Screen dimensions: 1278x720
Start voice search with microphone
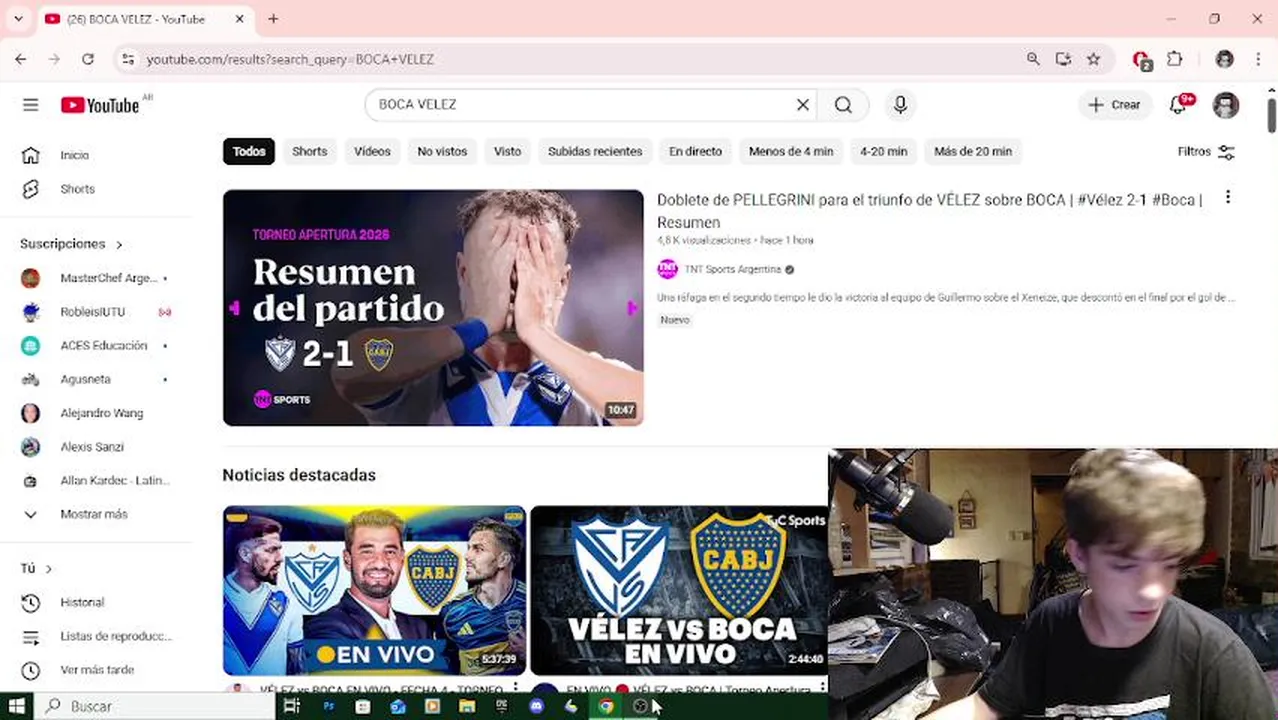900,104
